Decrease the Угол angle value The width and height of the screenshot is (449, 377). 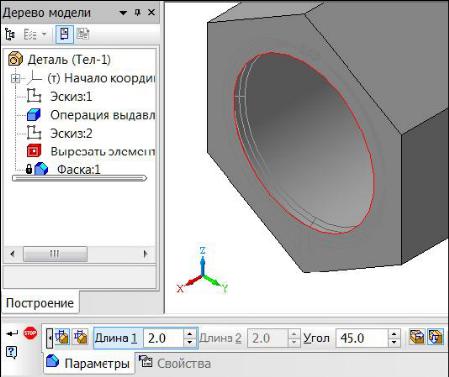tap(394, 343)
